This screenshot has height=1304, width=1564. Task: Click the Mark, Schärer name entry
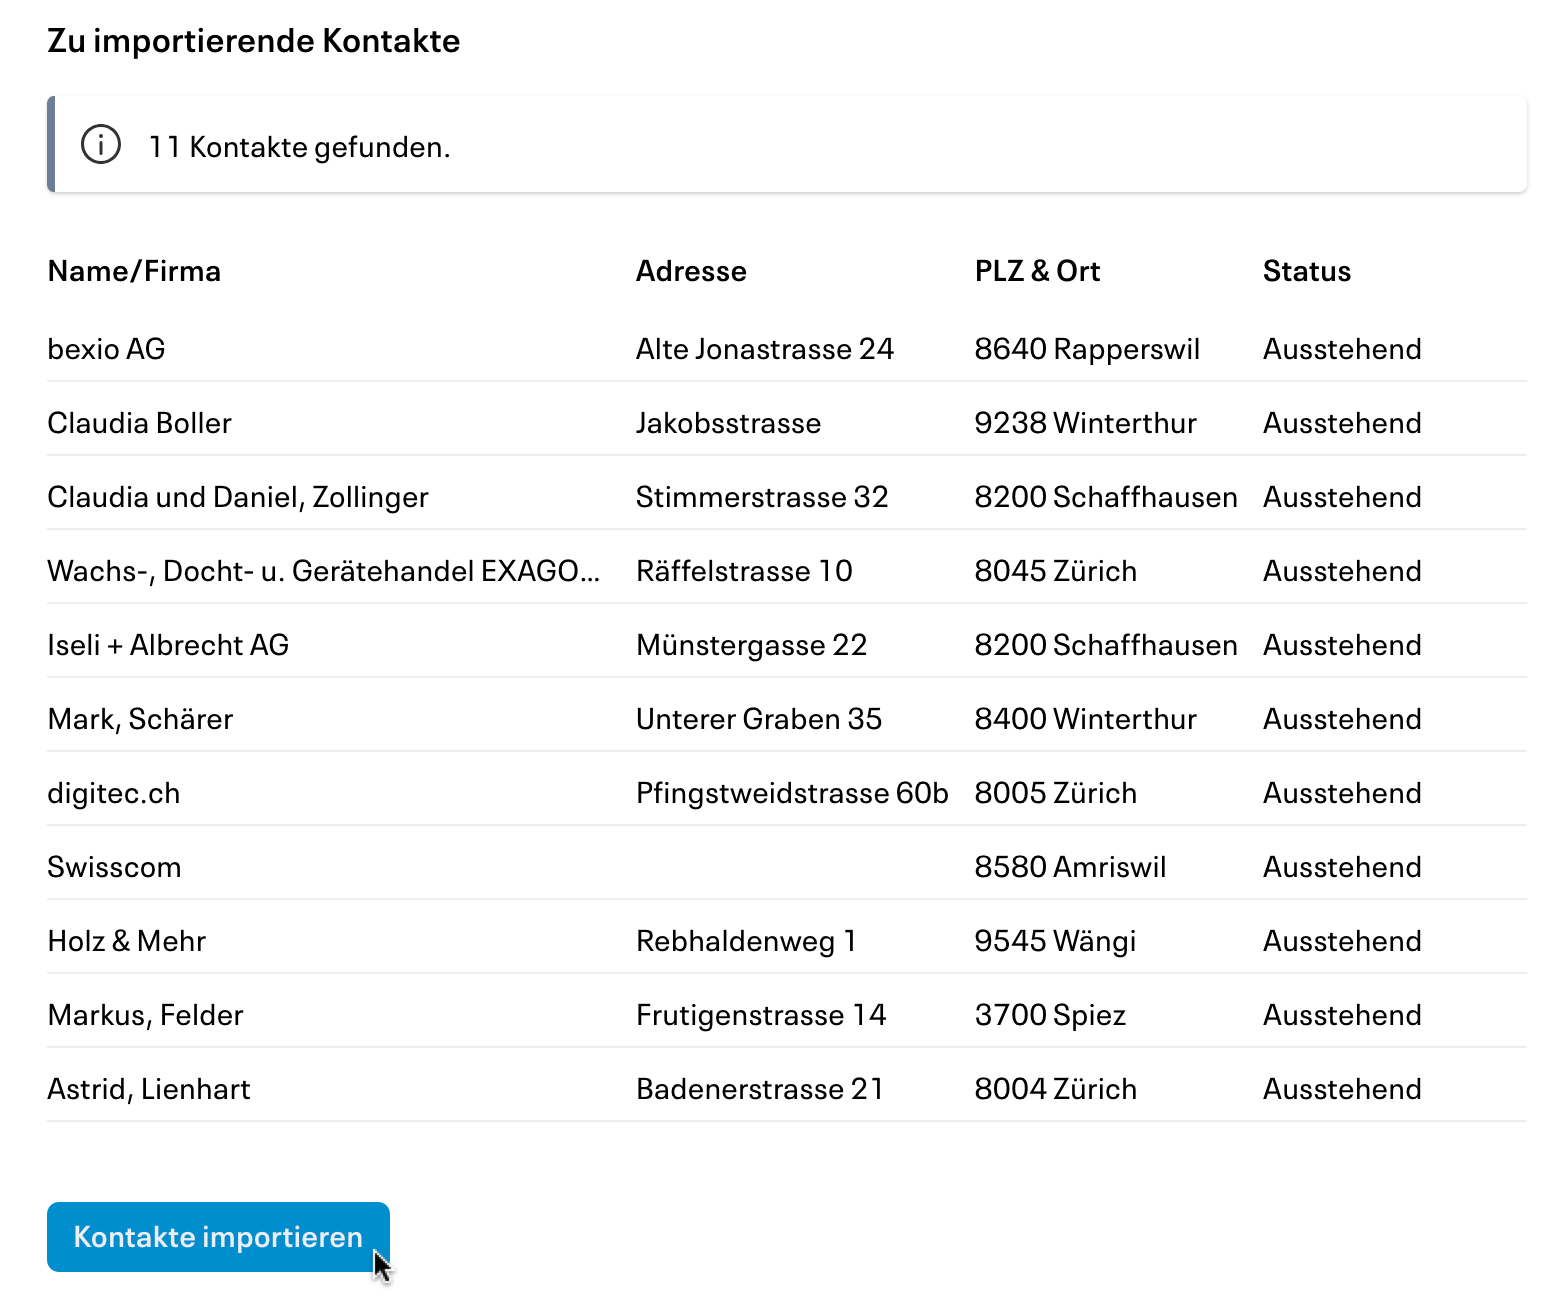(139, 718)
